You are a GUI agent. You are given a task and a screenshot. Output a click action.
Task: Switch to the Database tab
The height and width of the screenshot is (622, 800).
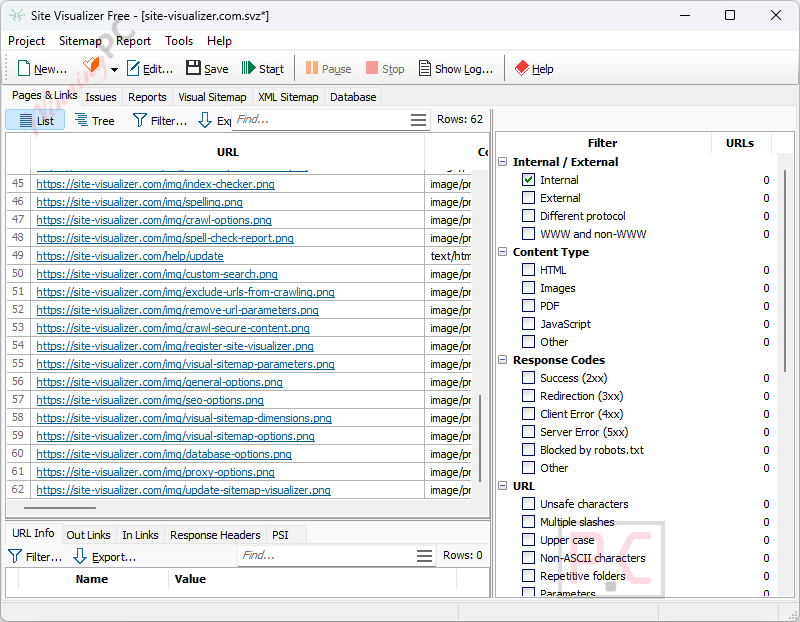click(x=353, y=97)
